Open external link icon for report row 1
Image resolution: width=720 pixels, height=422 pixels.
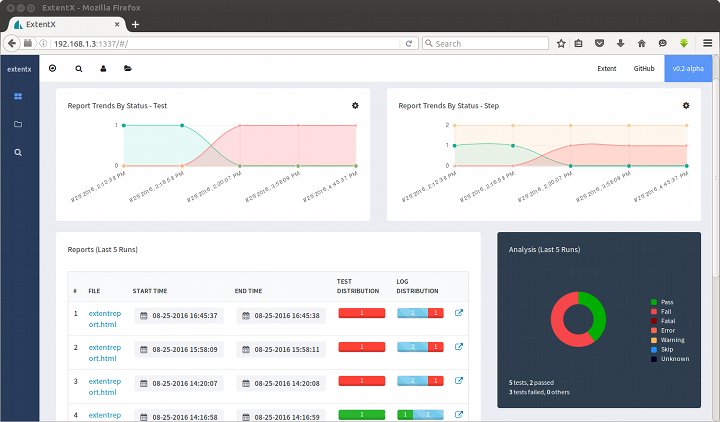coord(459,313)
